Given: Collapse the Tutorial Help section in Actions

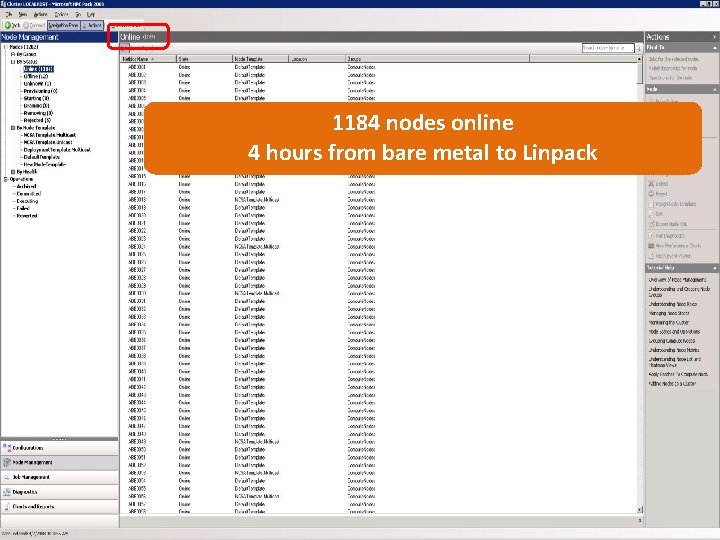Looking at the screenshot, I should pos(714,268).
